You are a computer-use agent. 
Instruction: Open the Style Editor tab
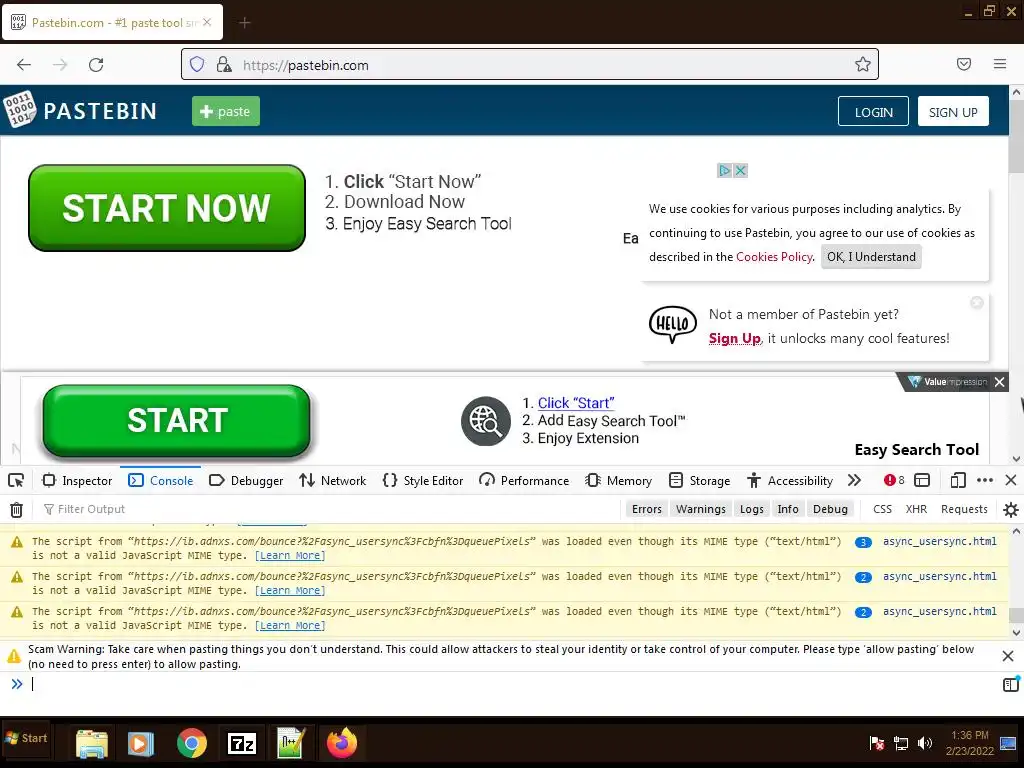point(423,481)
